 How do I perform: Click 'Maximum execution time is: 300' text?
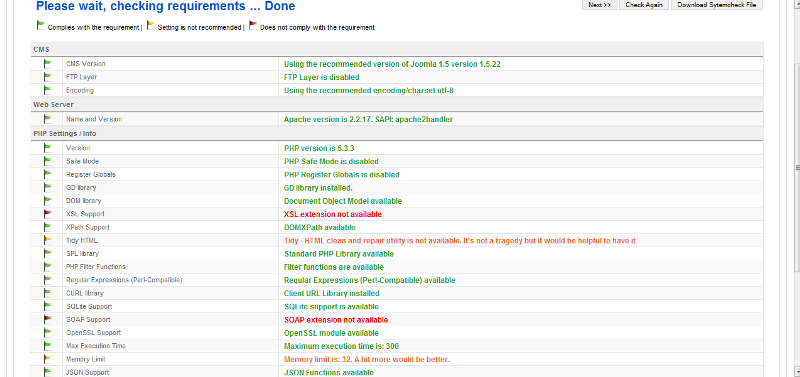[x=341, y=346]
